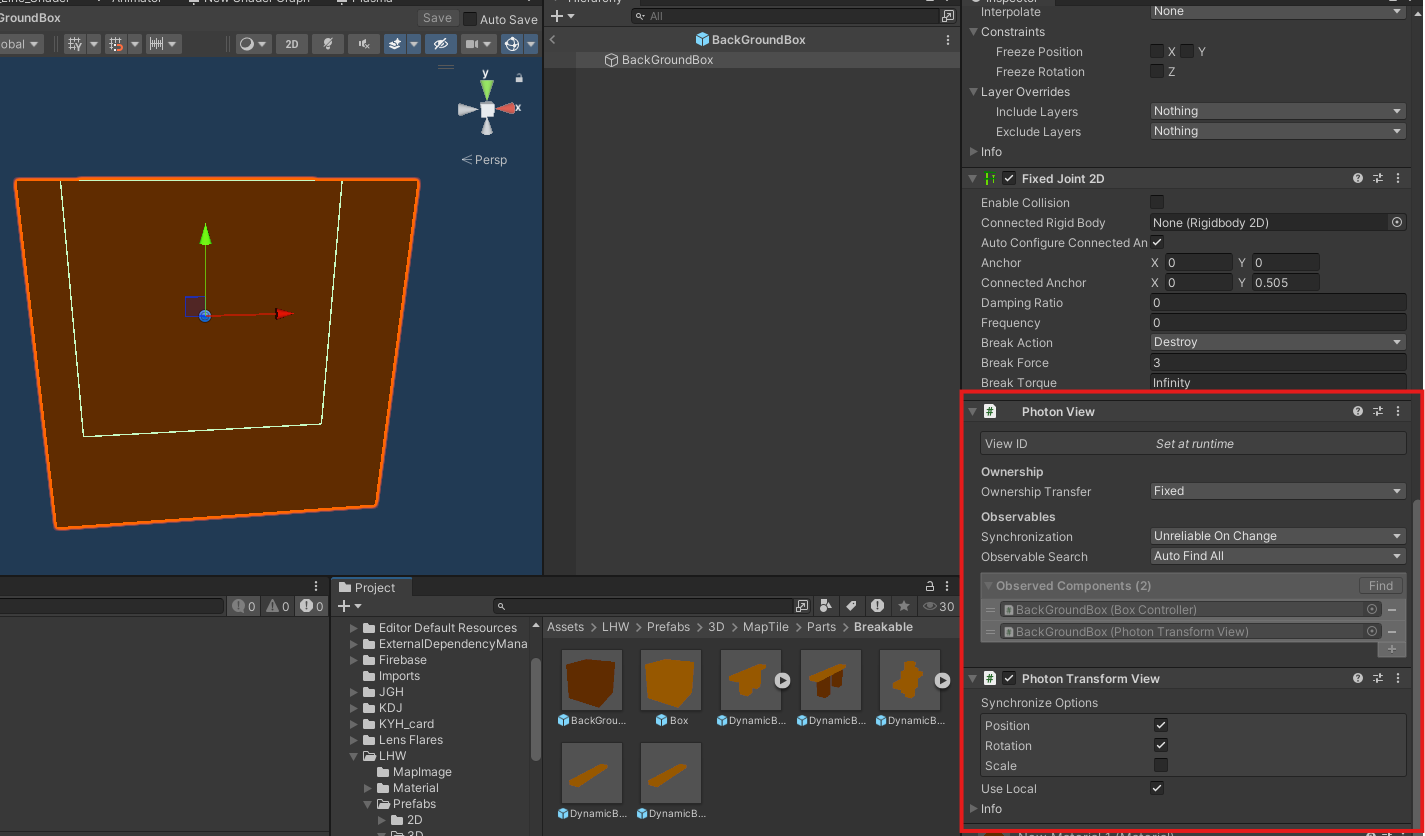This screenshot has width=1425, height=836.
Task: Click the snap increment magnet icon
Action: coord(116,44)
